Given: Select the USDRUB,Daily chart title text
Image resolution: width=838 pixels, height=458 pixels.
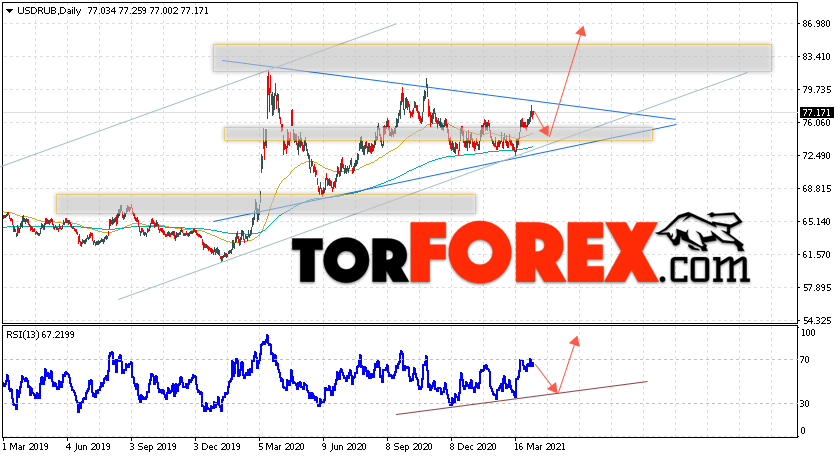Looking at the screenshot, I should click(49, 11).
